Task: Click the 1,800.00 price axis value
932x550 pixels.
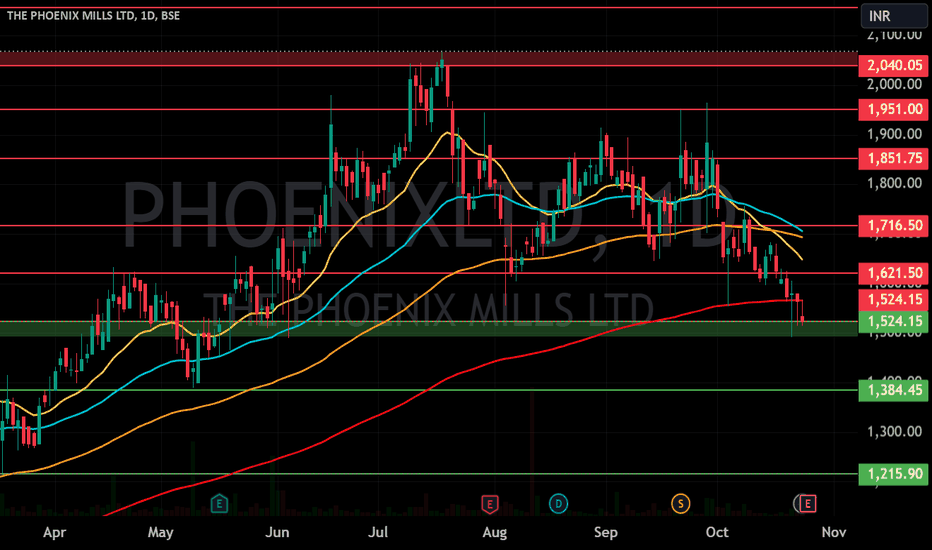Action: click(895, 183)
